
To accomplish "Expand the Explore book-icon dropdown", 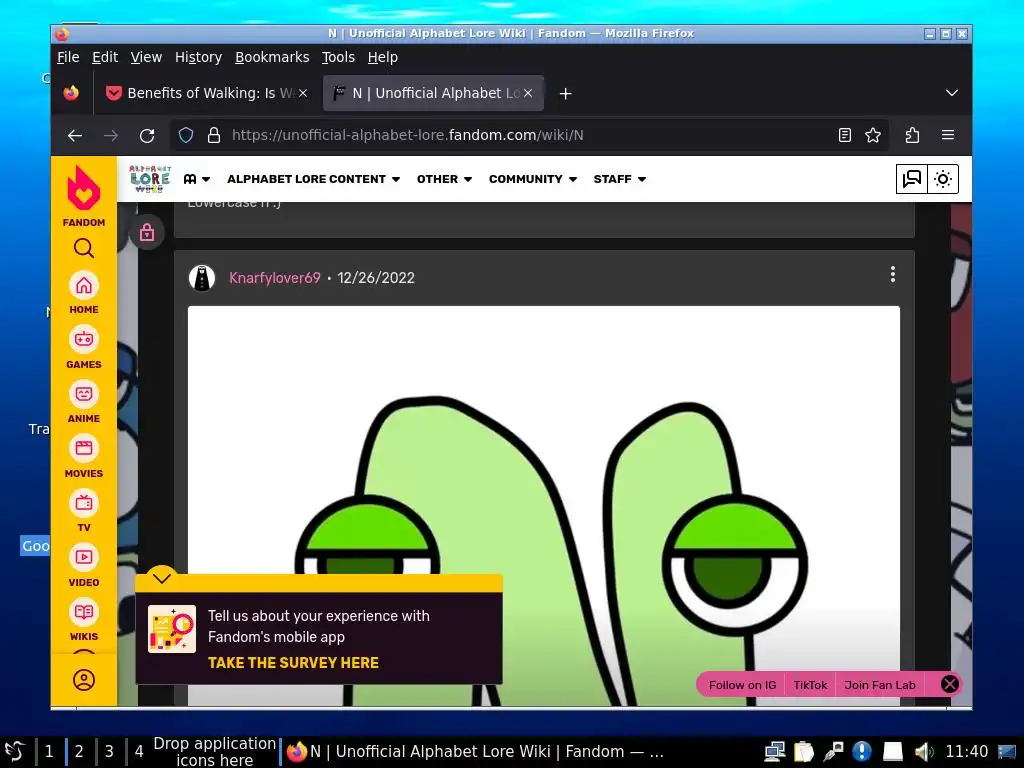I will tap(197, 179).
